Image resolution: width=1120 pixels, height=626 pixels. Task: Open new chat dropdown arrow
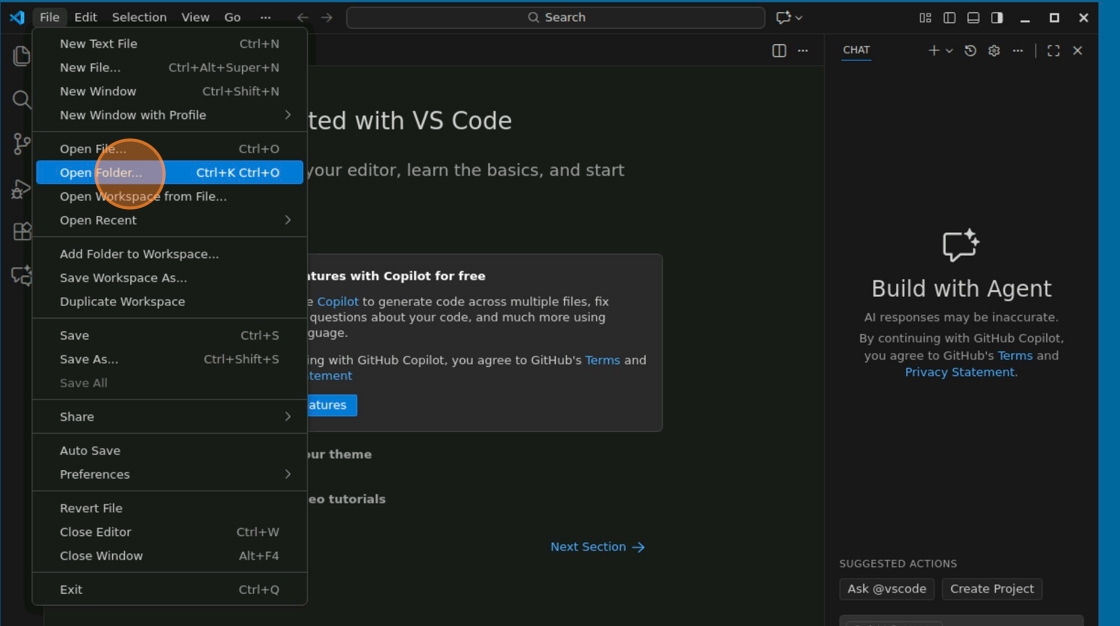tap(949, 51)
